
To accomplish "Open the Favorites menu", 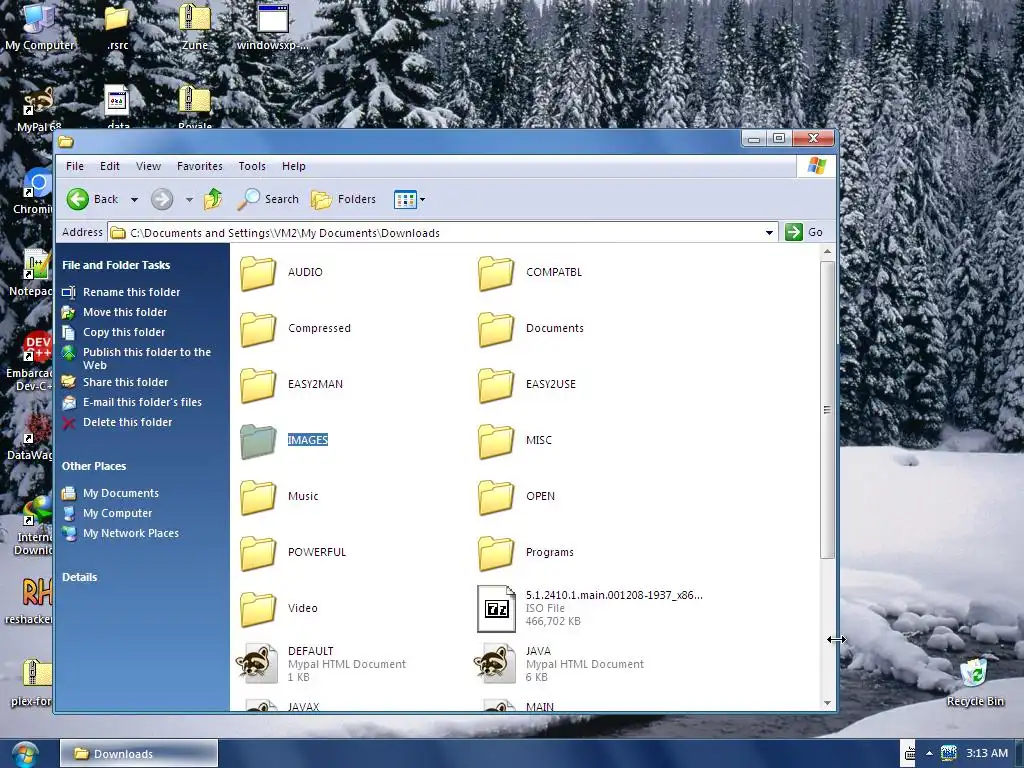I will 200,166.
